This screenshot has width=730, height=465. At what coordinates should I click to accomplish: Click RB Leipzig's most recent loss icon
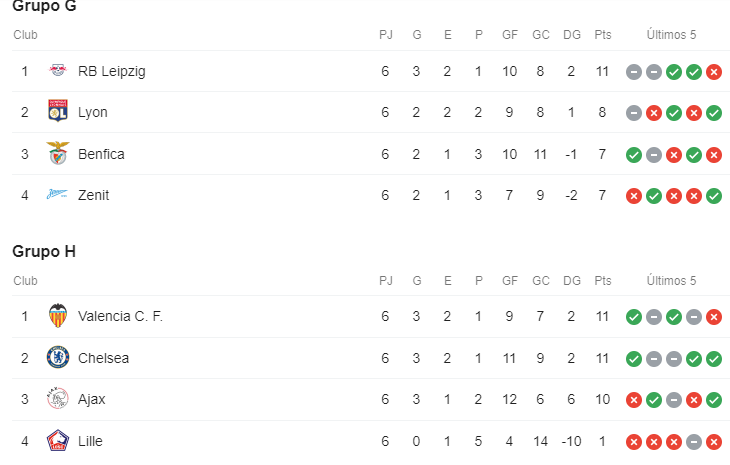(713, 72)
